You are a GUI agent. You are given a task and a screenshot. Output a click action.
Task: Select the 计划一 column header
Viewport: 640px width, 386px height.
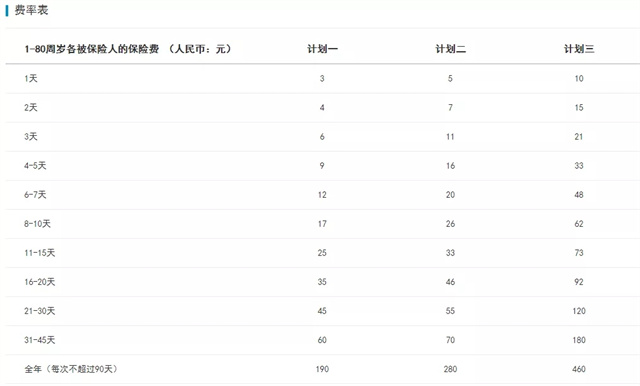322,49
